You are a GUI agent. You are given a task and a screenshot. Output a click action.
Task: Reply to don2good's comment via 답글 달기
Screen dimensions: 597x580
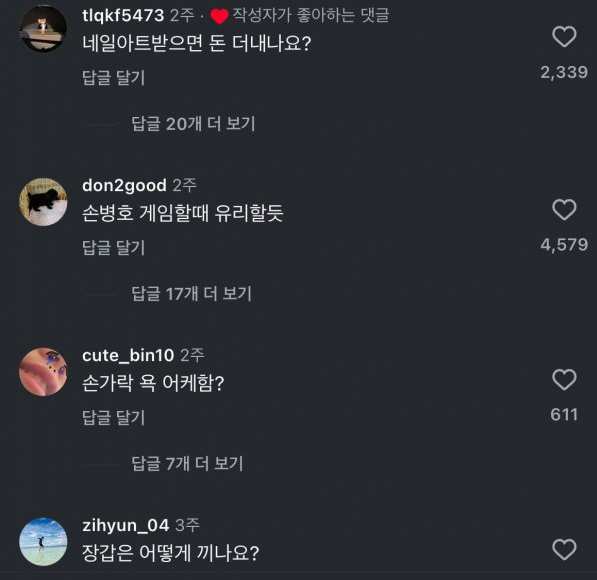click(x=113, y=248)
